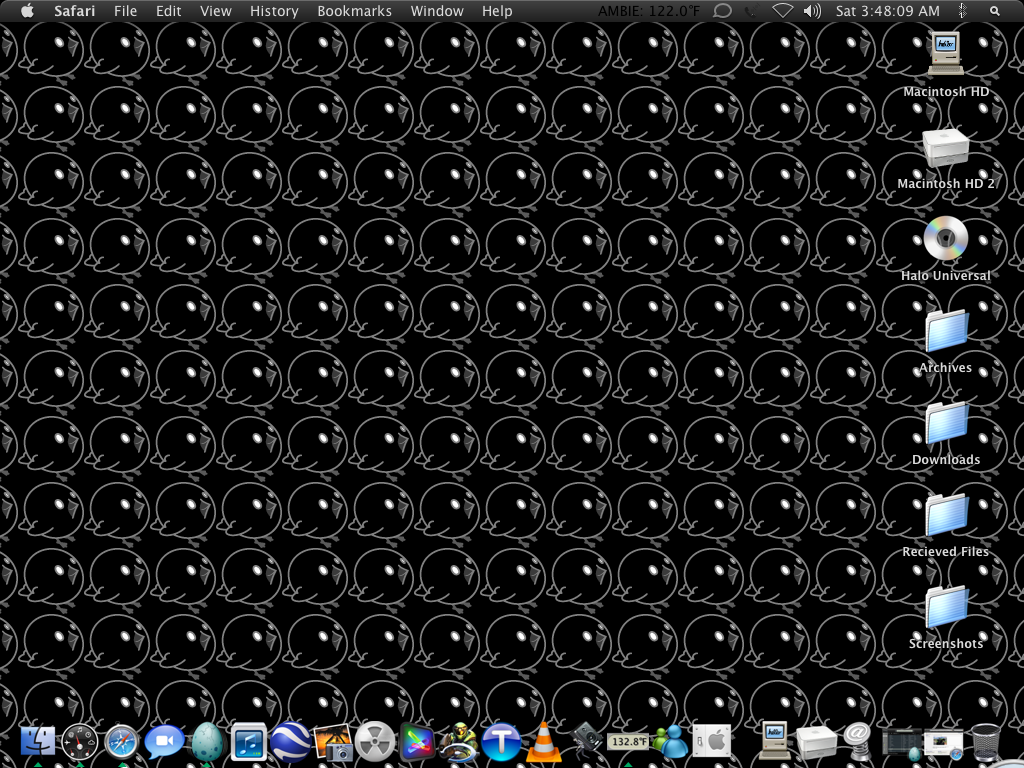Screen dimensions: 1024x768
Task: Open Spotlight search magnifier
Action: [x=994, y=11]
